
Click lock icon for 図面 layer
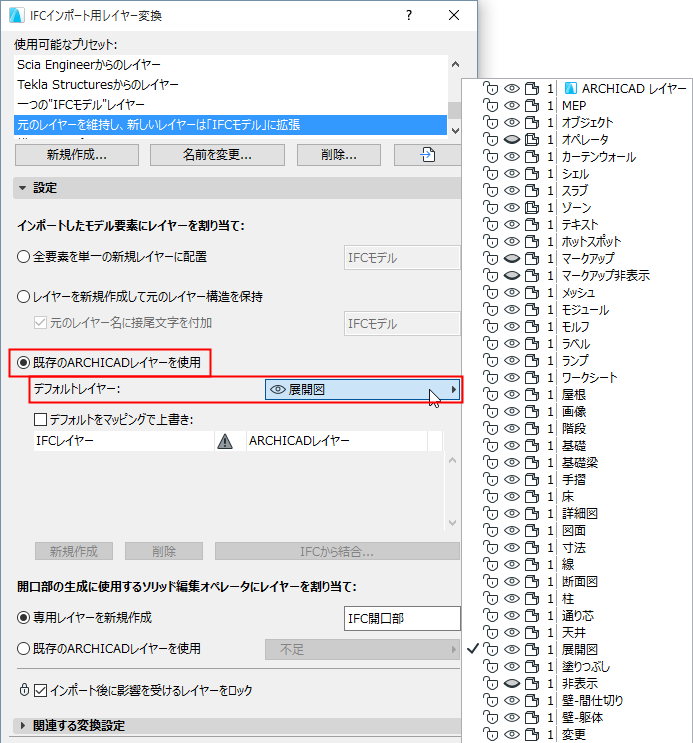click(491, 531)
